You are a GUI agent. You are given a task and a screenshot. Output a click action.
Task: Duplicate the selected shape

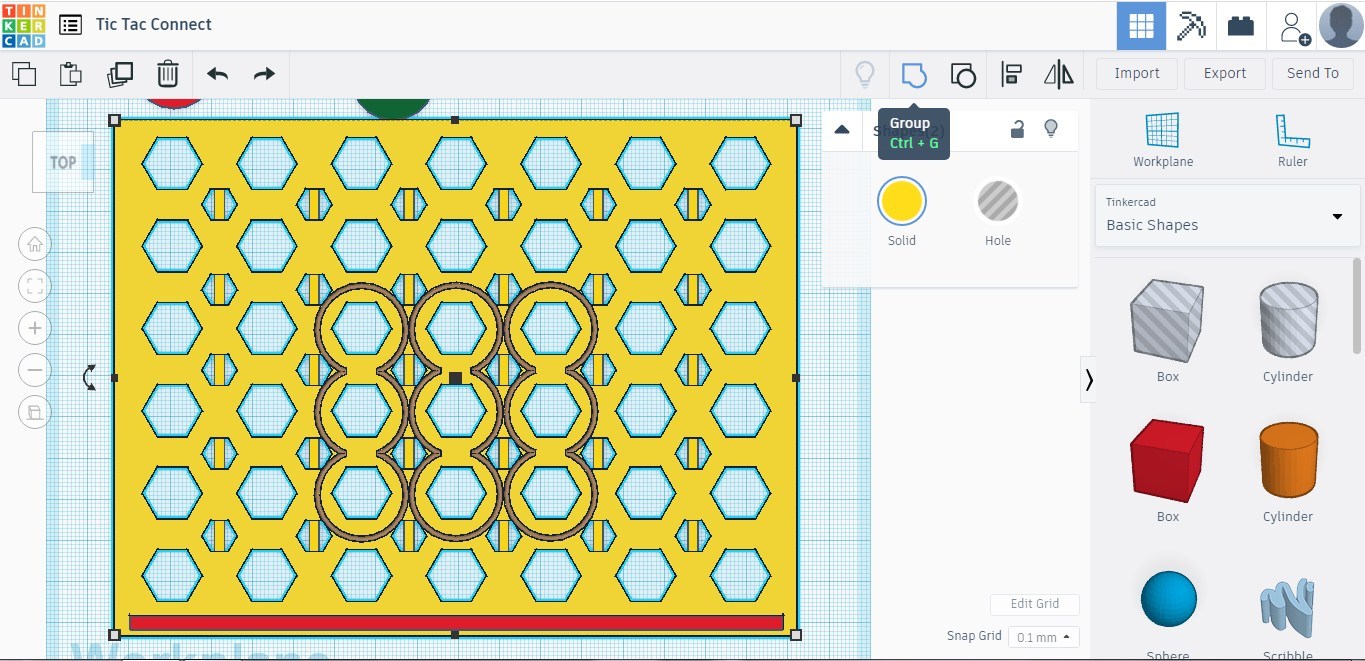pyautogui.click(x=120, y=73)
